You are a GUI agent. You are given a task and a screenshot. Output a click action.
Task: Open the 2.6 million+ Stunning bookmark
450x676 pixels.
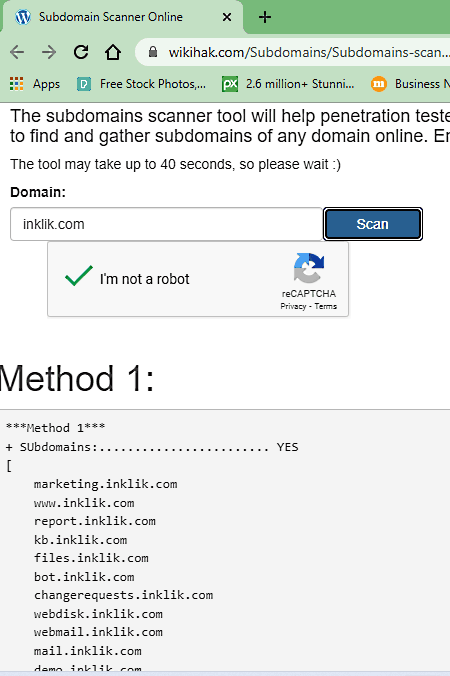(288, 84)
